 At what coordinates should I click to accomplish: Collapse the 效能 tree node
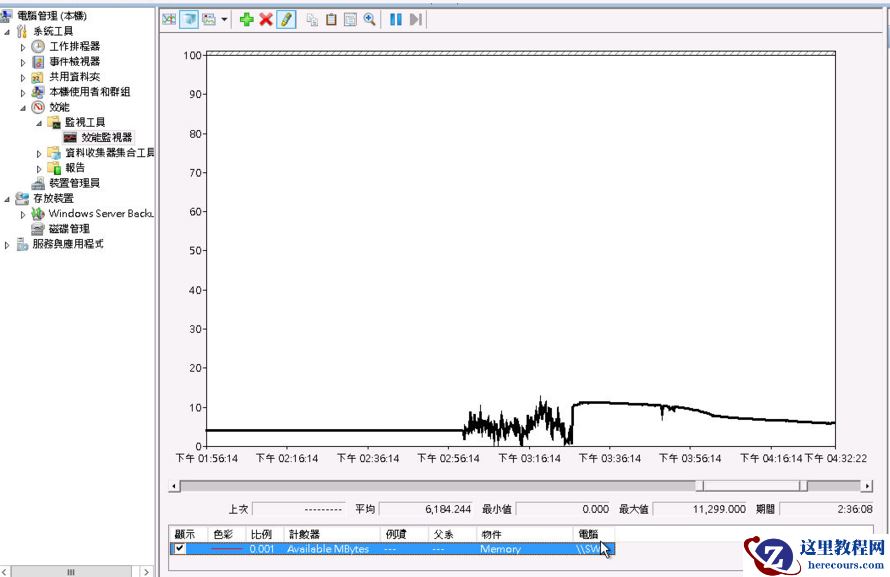pos(24,107)
